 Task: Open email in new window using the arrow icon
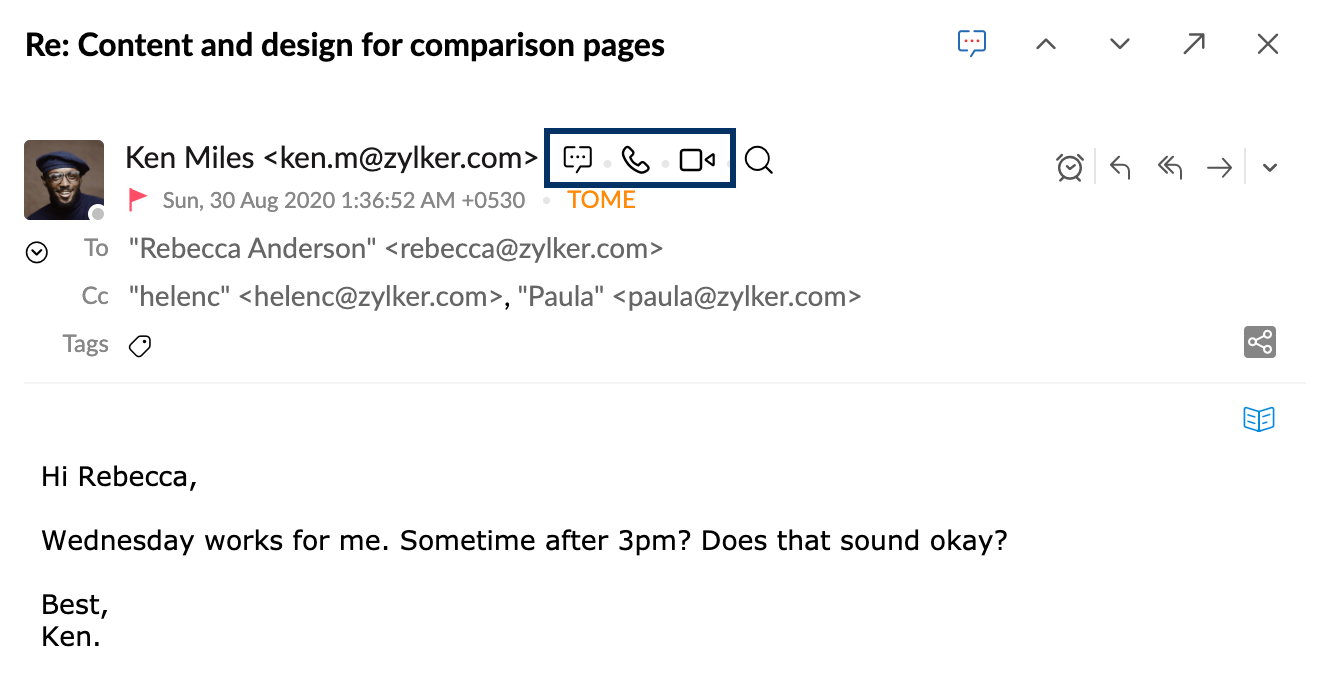click(1194, 44)
